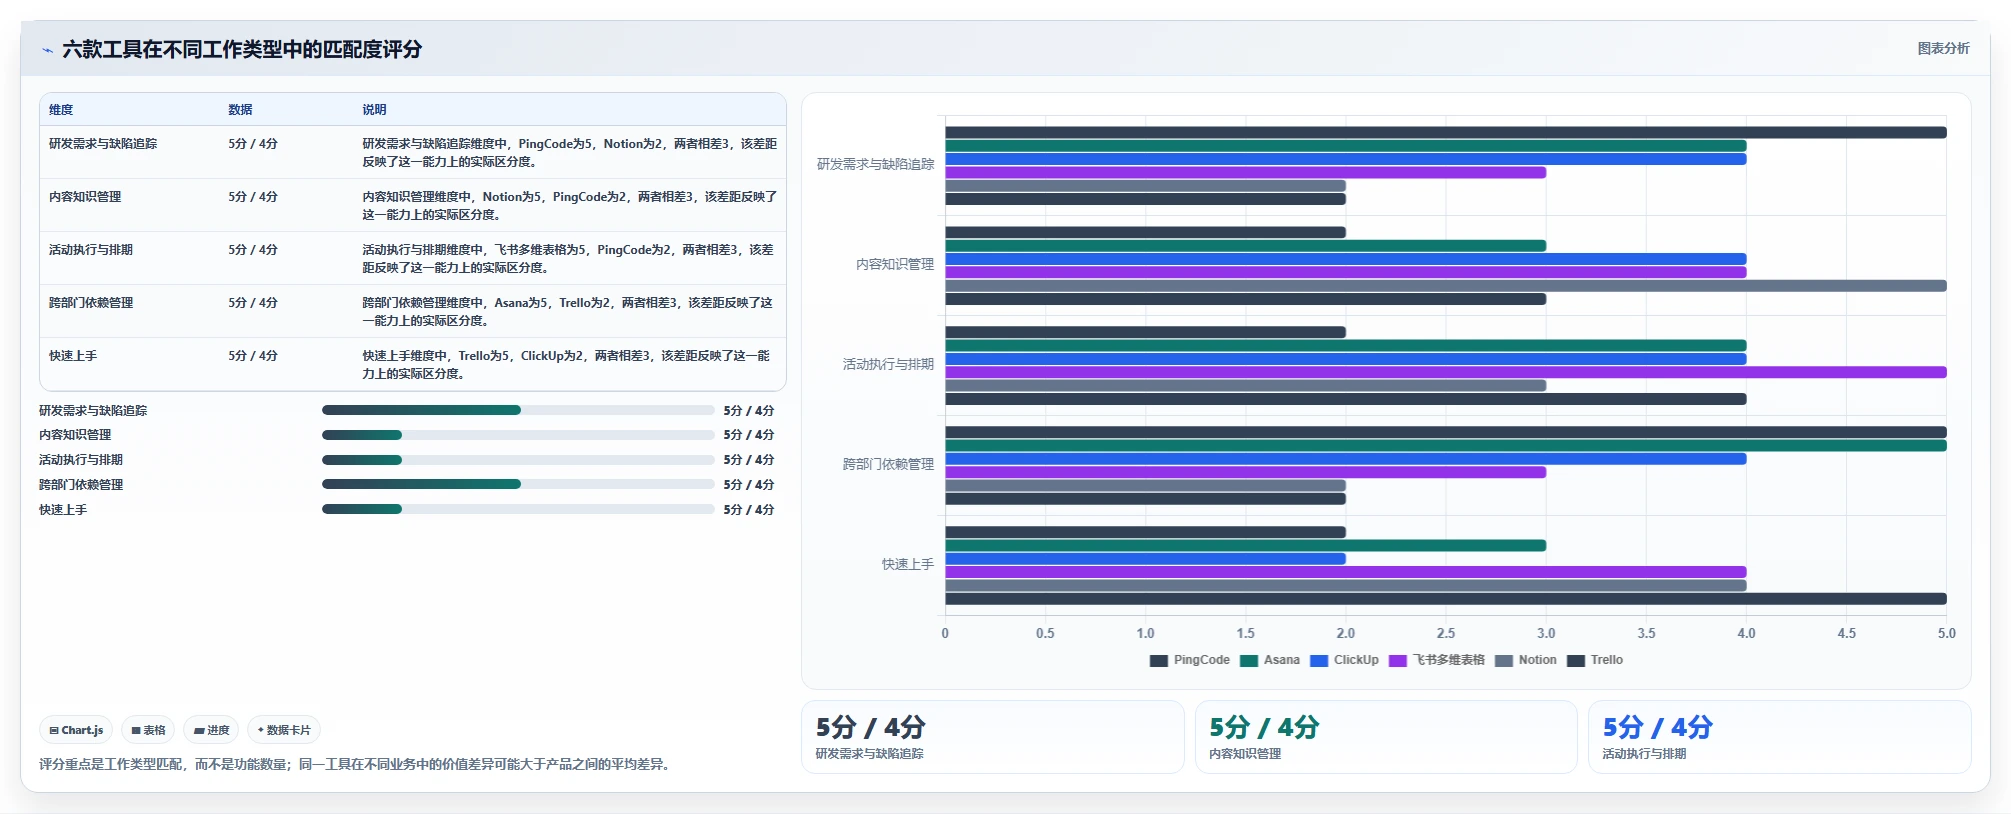The width and height of the screenshot is (2011, 814).
Task: Select the Chart.js tag
Action: tap(76, 730)
